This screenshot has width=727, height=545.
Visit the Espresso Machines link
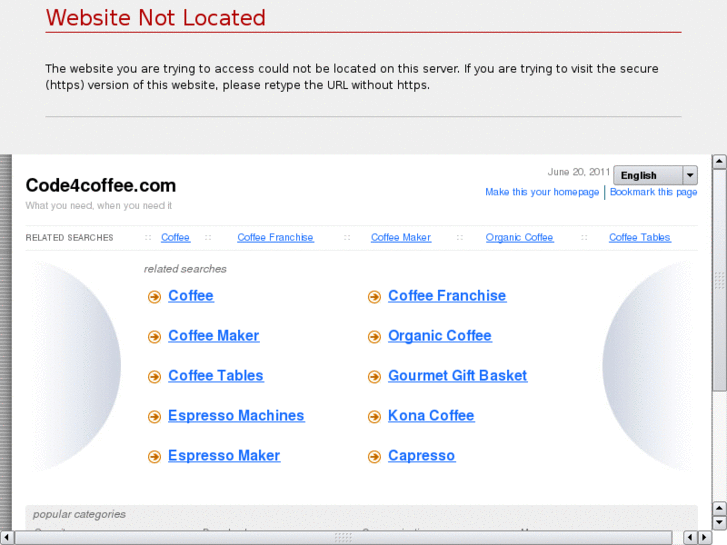pos(236,415)
